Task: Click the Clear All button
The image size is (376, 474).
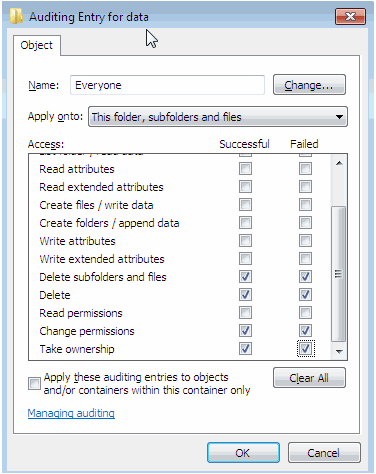Action: [x=309, y=378]
